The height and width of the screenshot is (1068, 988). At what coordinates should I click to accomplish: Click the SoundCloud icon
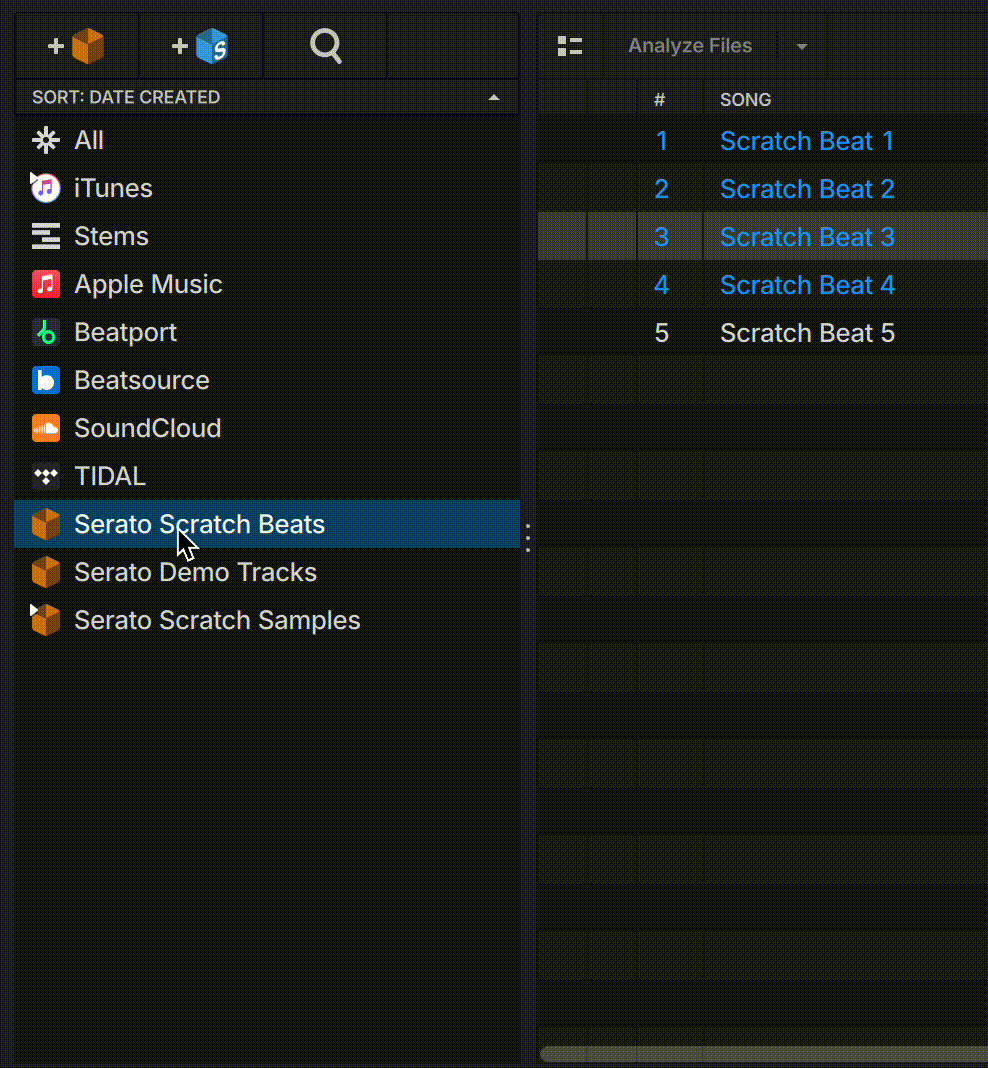[46, 428]
